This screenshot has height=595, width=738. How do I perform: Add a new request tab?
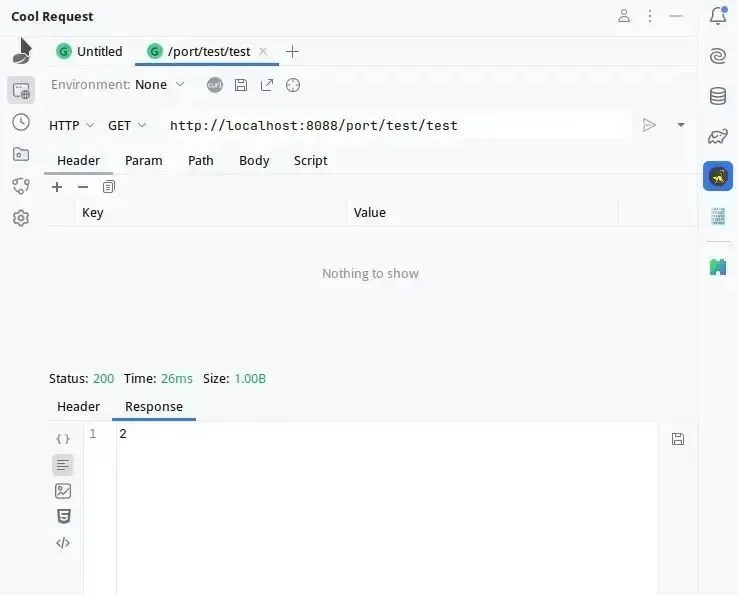tap(292, 51)
